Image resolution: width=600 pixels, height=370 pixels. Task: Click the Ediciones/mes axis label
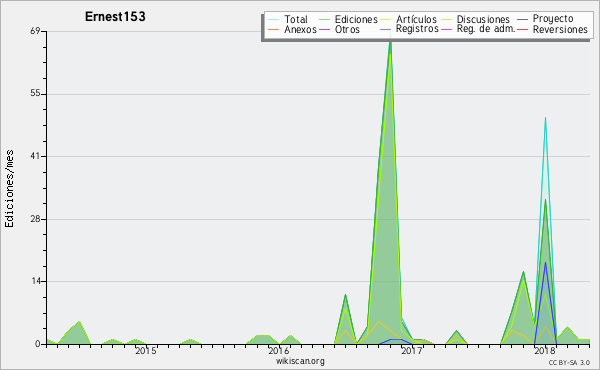click(9, 189)
